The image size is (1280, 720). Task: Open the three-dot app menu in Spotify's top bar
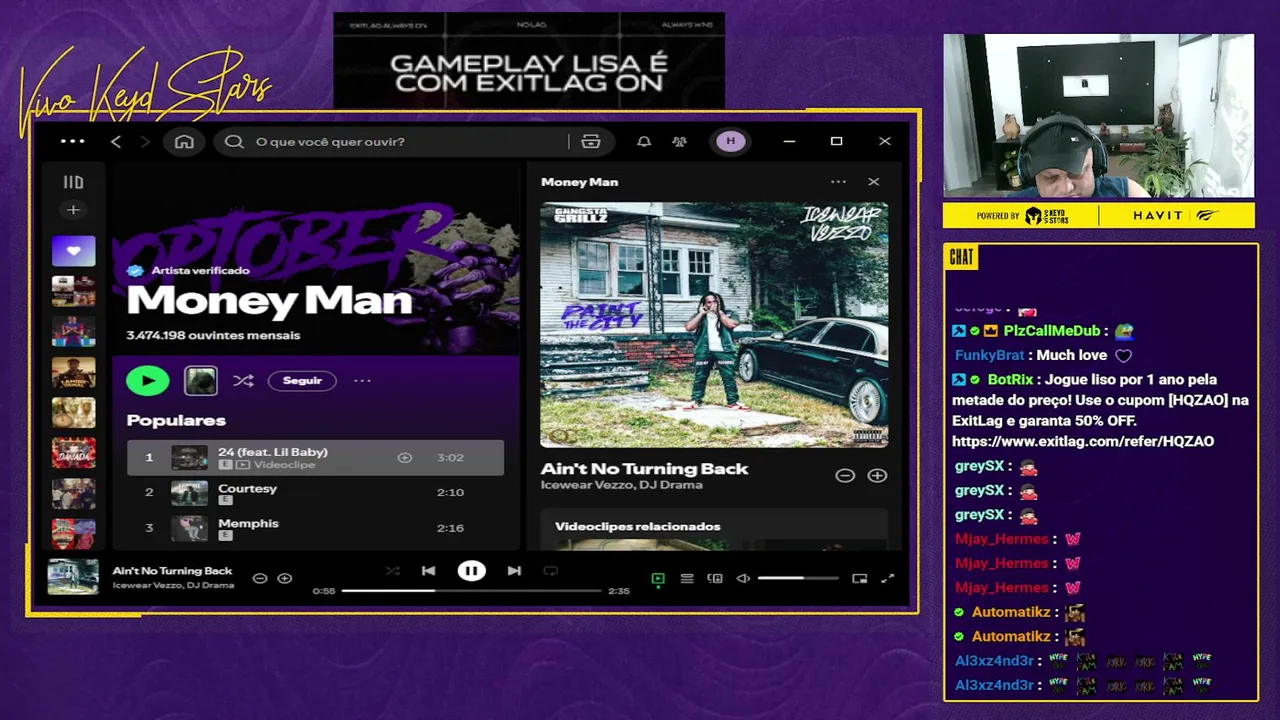coord(72,141)
